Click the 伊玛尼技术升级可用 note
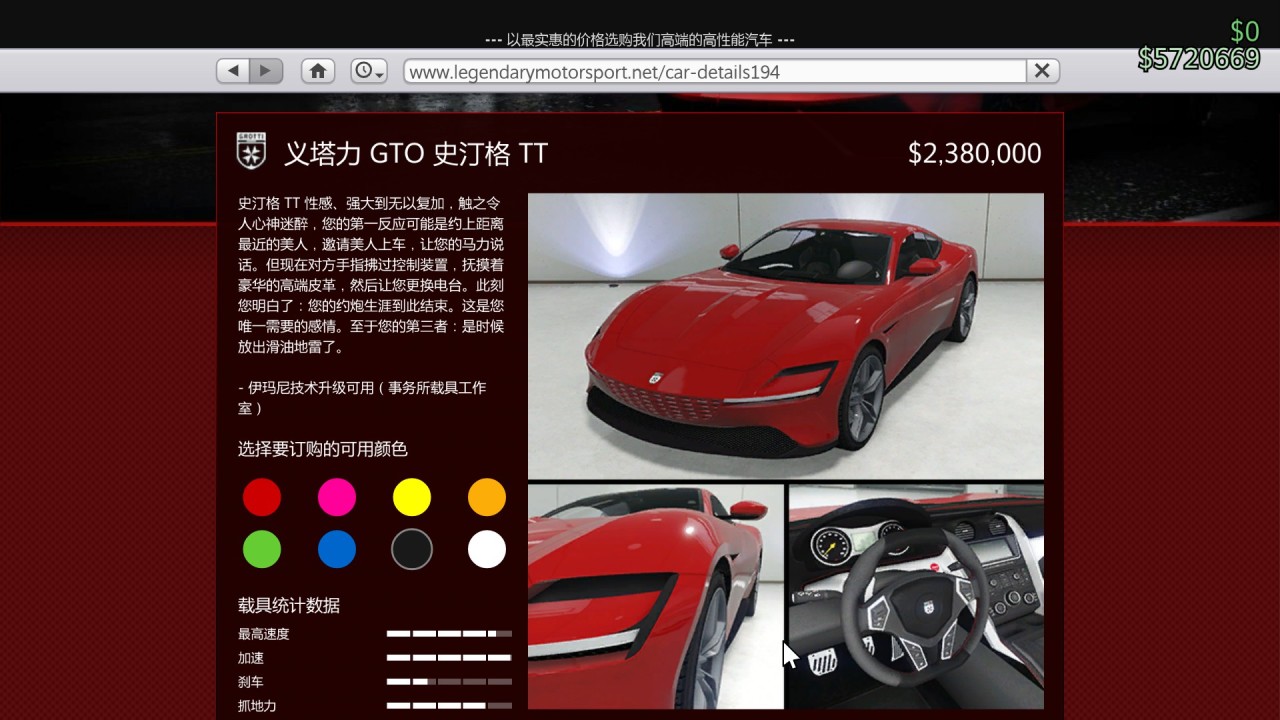The height and width of the screenshot is (720, 1280). click(362, 398)
